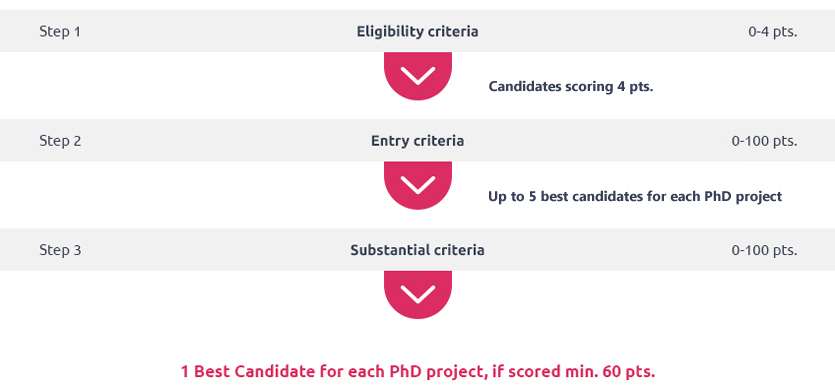Select the Entry criteria heading
The width and height of the screenshot is (835, 387).
(x=418, y=141)
